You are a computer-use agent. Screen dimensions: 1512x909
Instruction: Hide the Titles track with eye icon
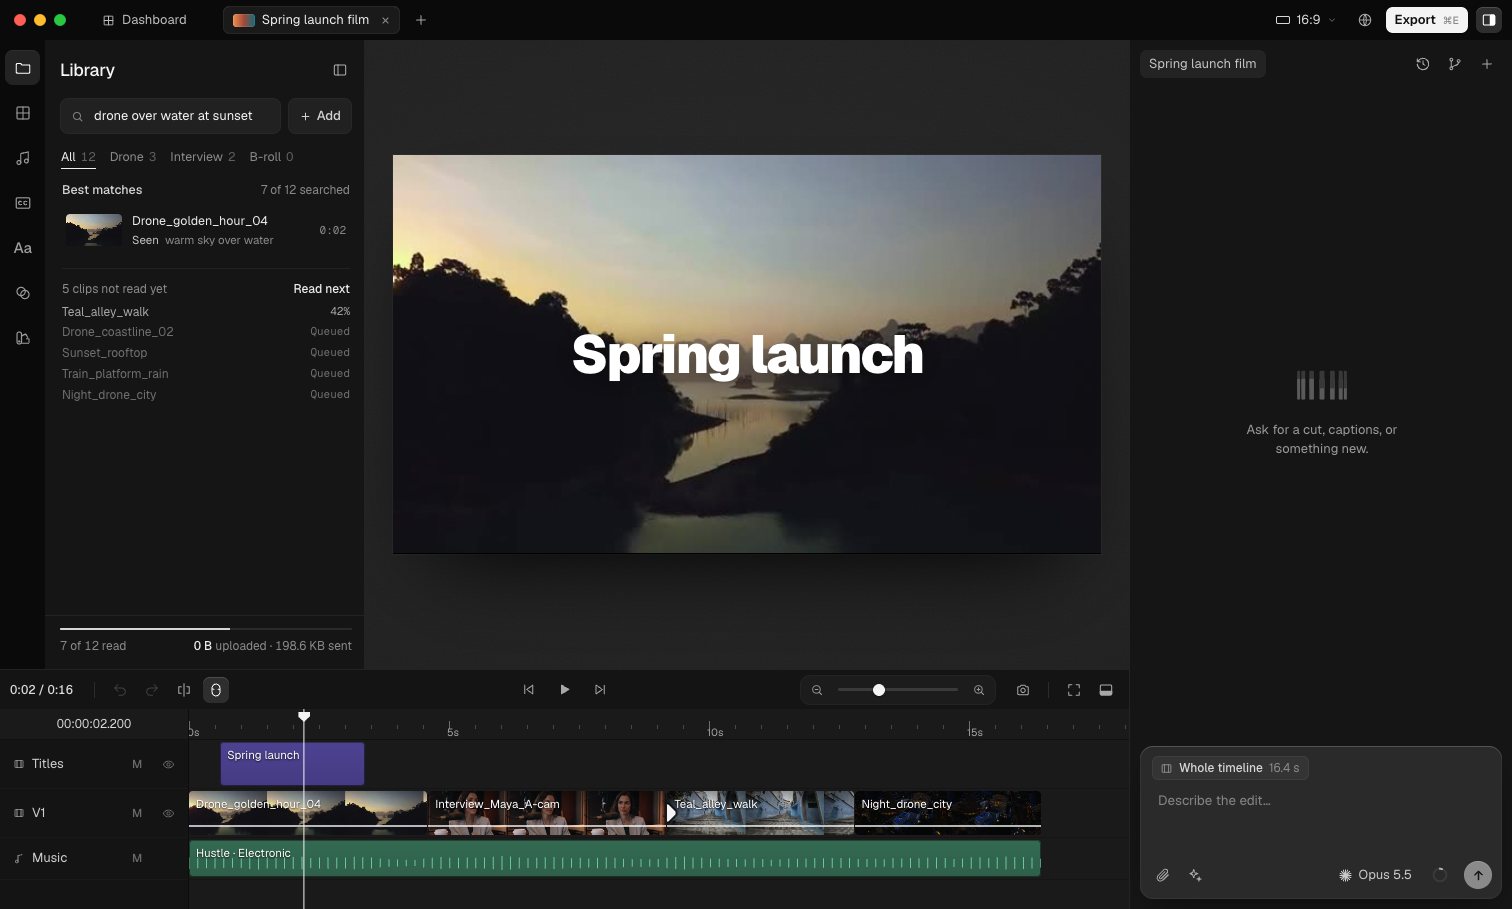pos(168,764)
